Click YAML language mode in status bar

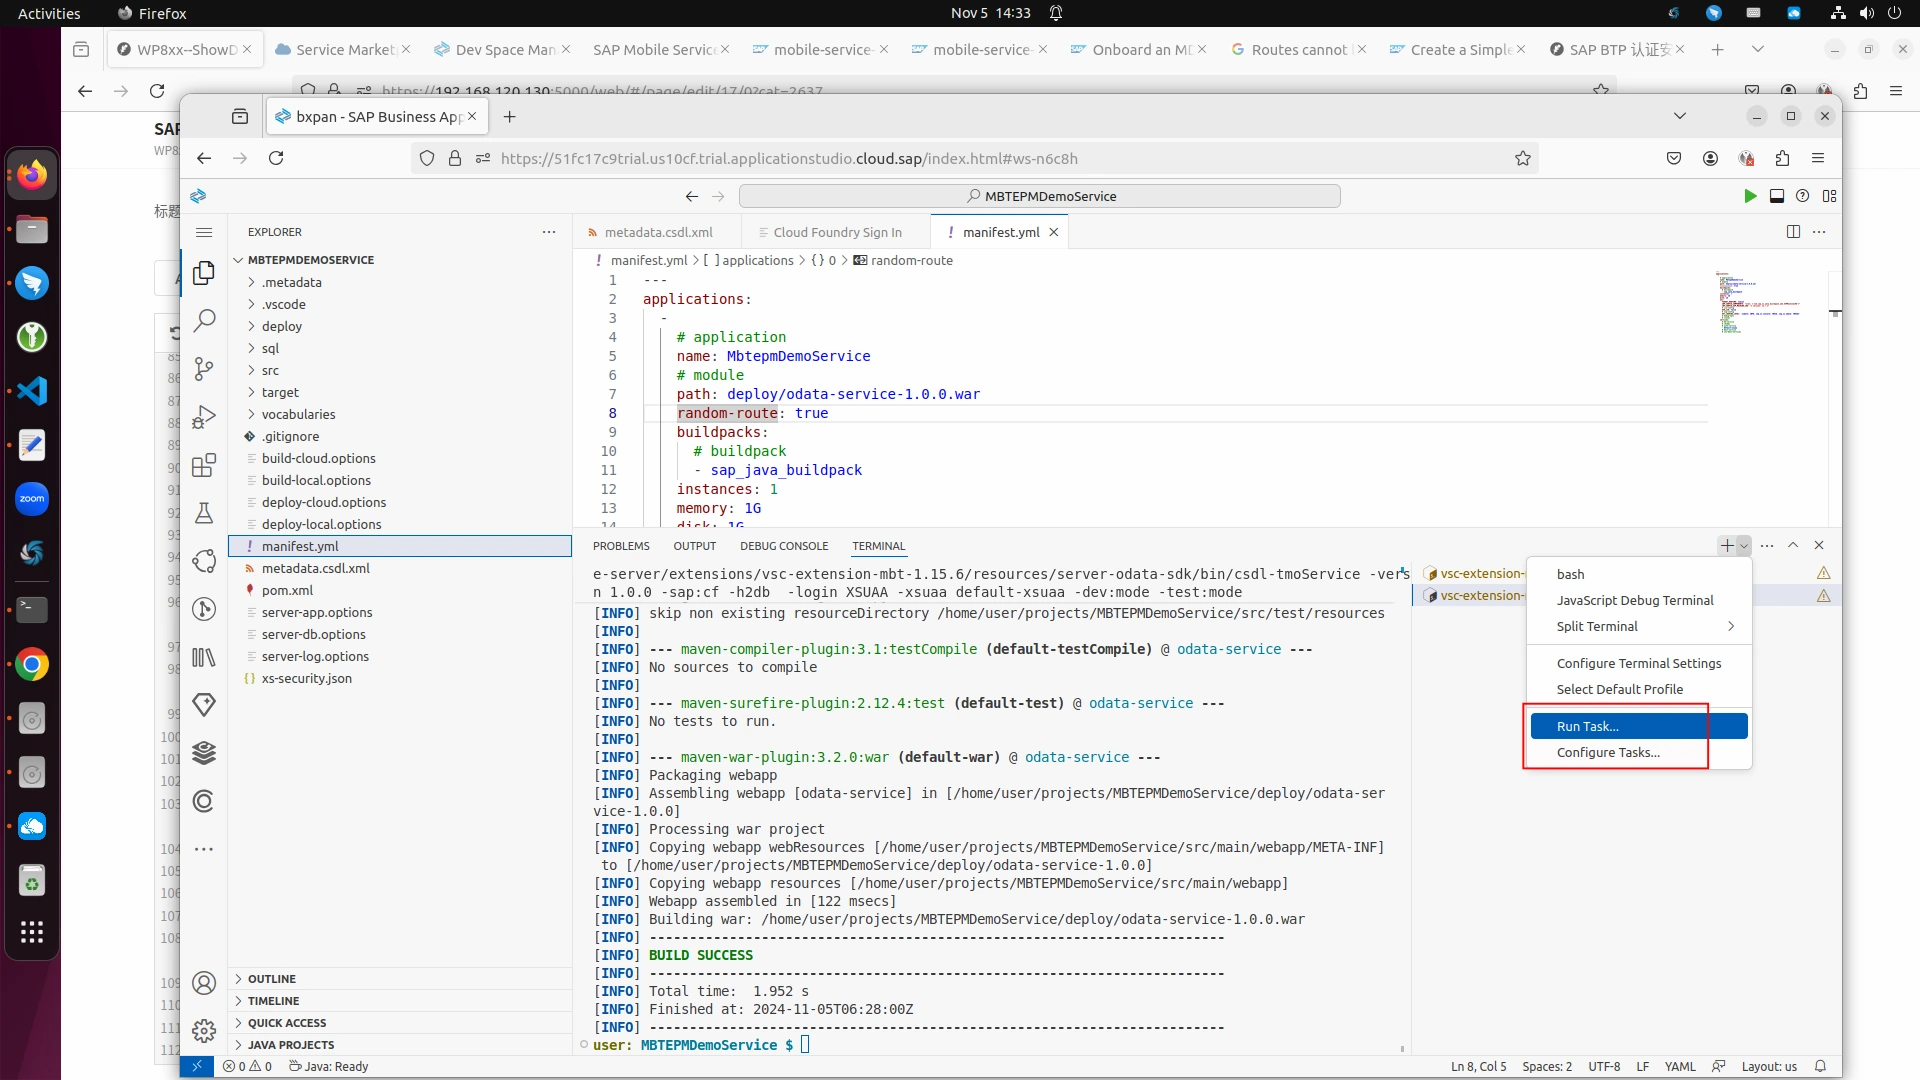coord(1680,1066)
